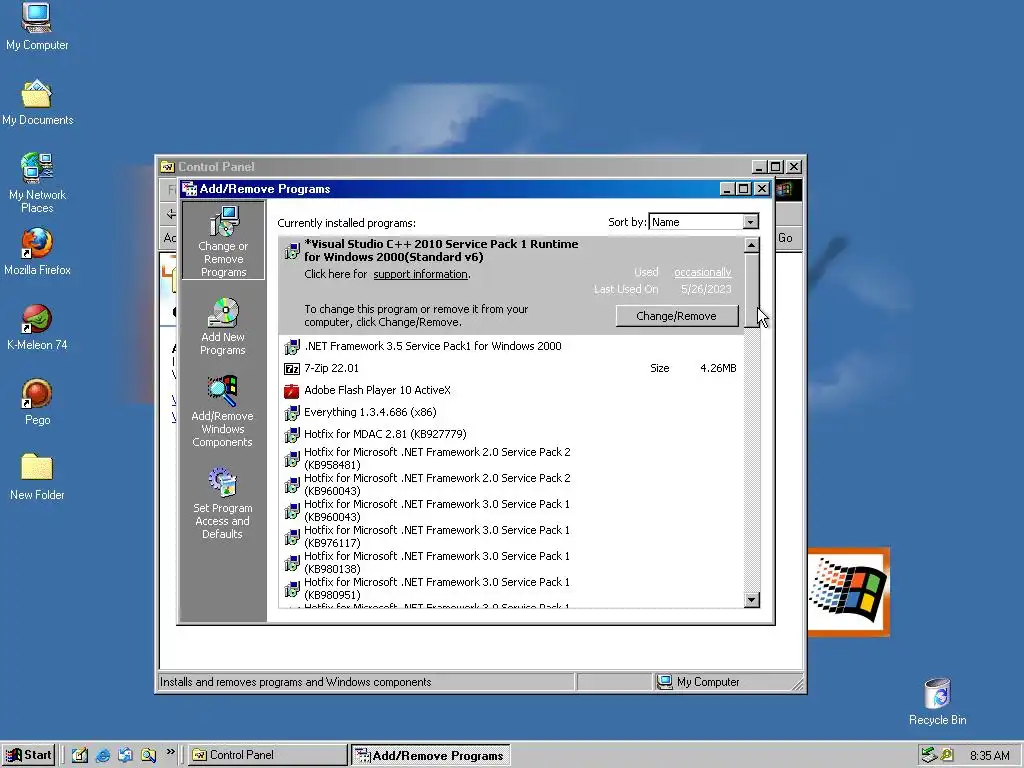Select Change or Remove Programs sidebar icon

[223, 241]
